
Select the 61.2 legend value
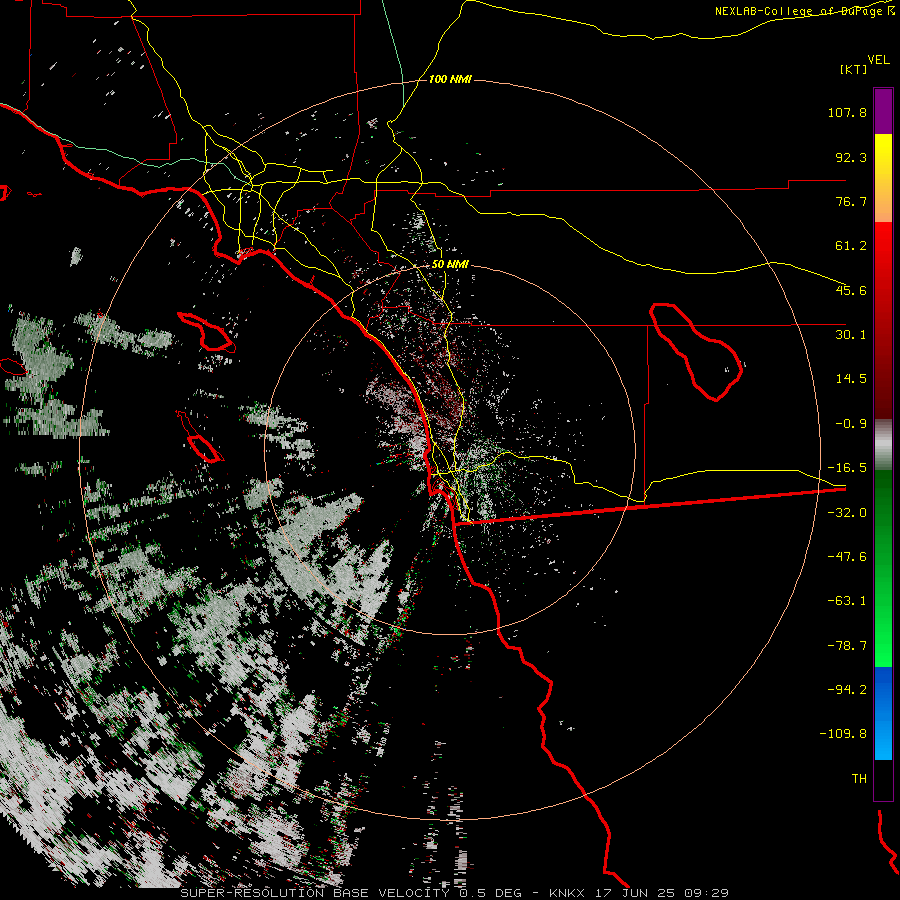tap(851, 246)
